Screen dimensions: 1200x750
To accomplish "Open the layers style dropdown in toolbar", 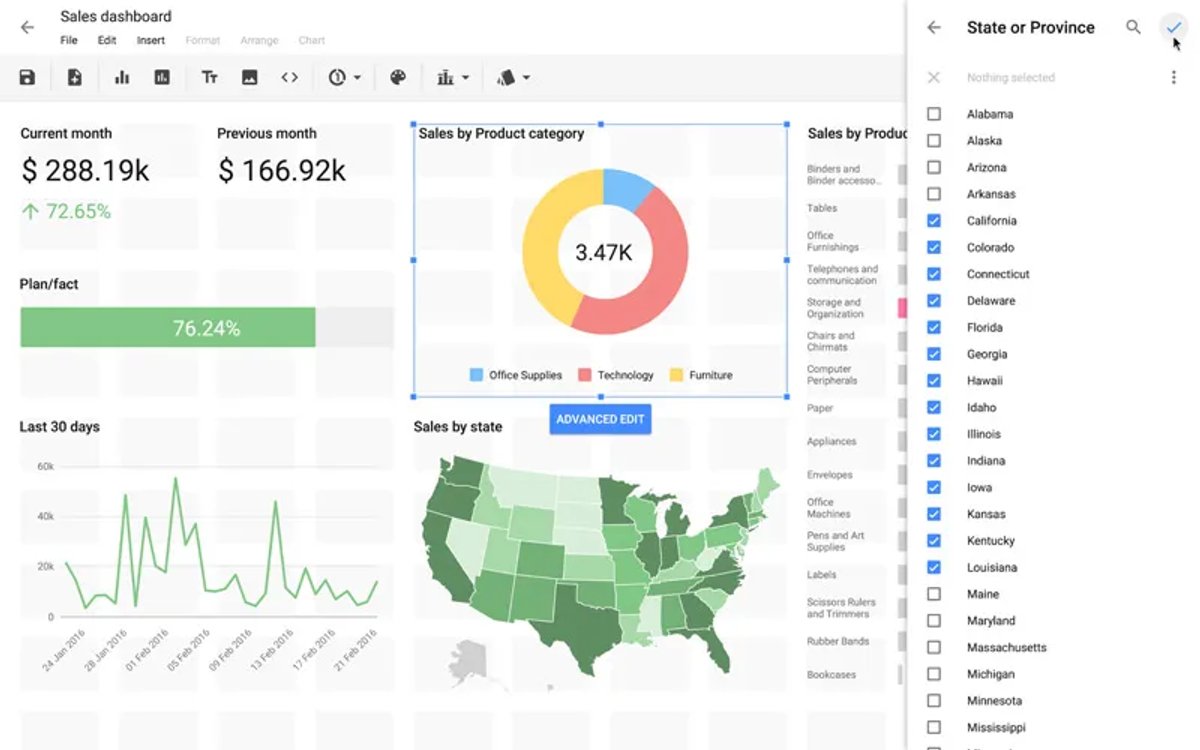I will (513, 77).
